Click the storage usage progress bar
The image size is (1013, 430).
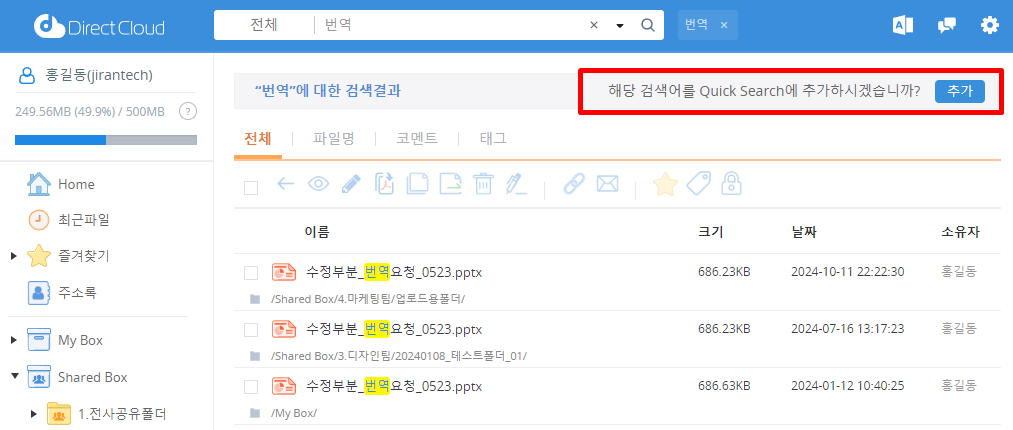pos(105,139)
